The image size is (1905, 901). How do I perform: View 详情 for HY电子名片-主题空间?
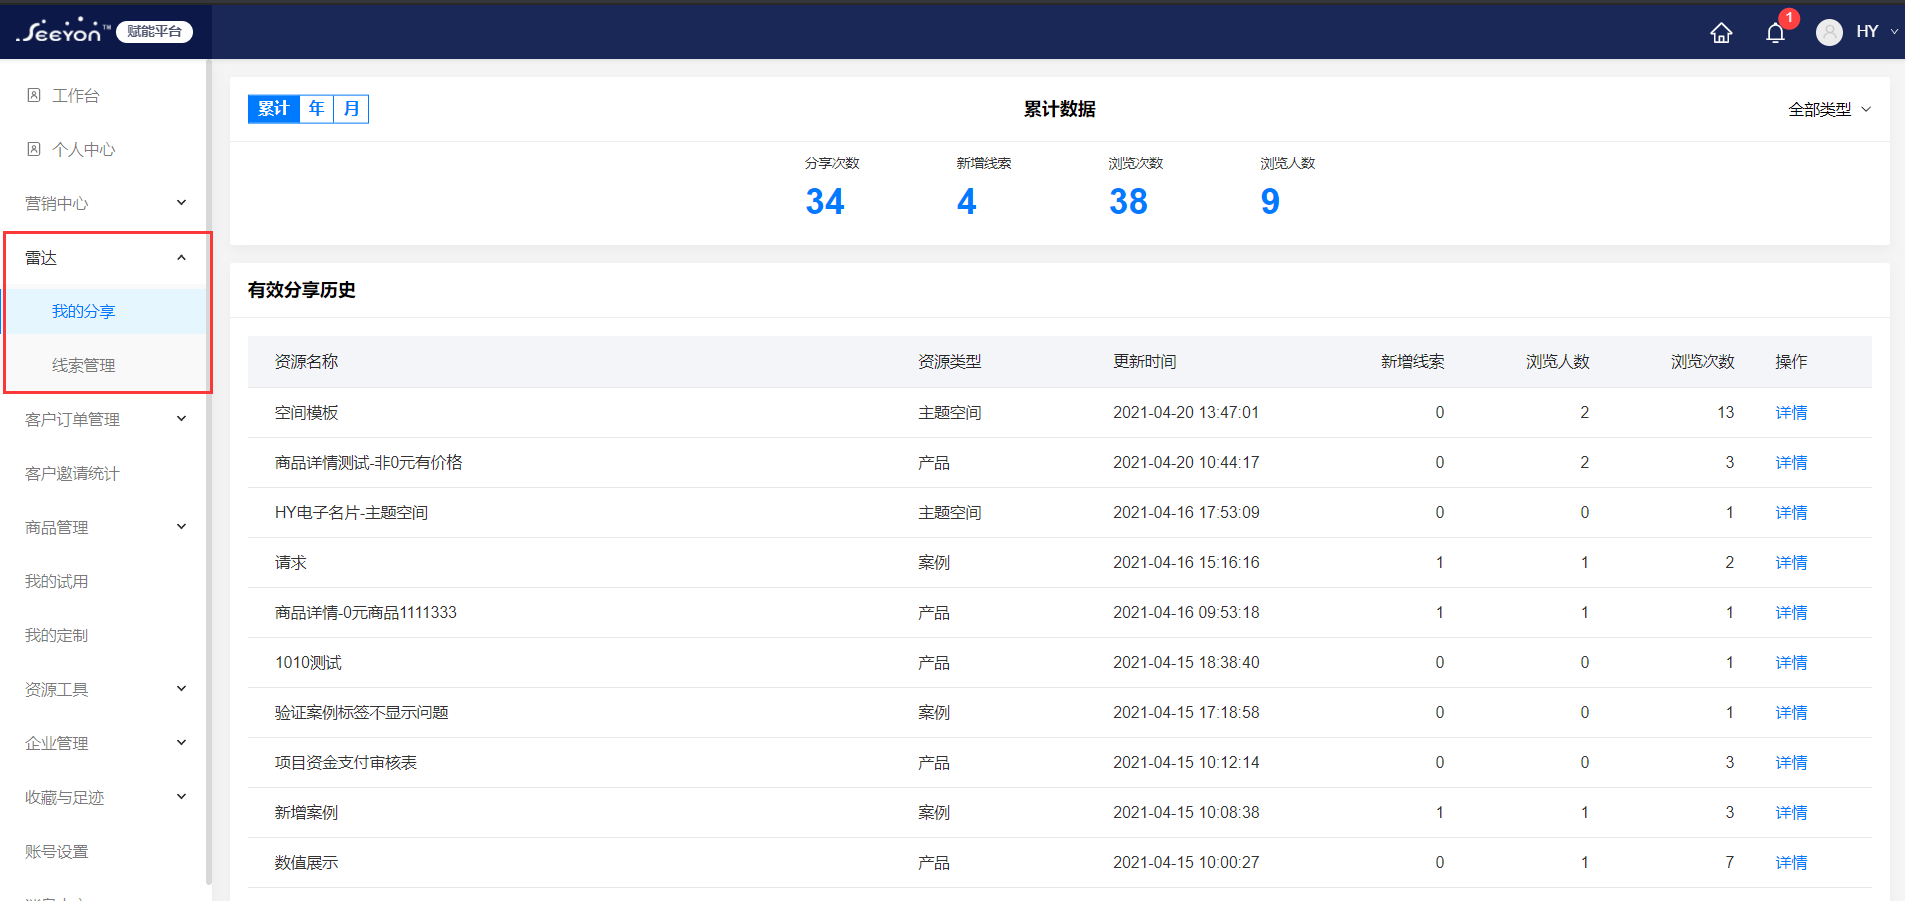(x=1791, y=512)
